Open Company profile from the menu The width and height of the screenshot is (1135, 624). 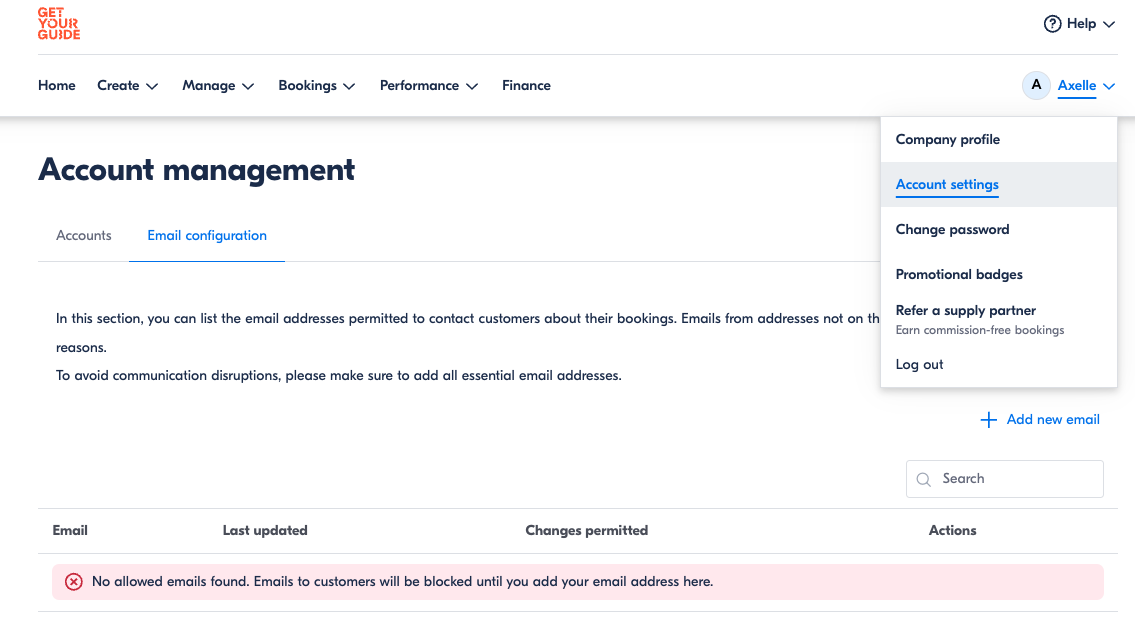pos(948,140)
